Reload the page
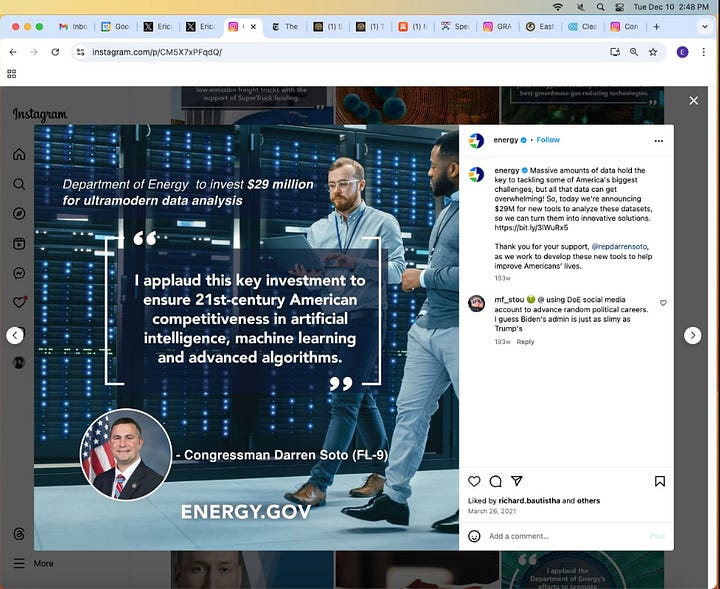Screen dimensions: 720x589 (x=55, y=52)
